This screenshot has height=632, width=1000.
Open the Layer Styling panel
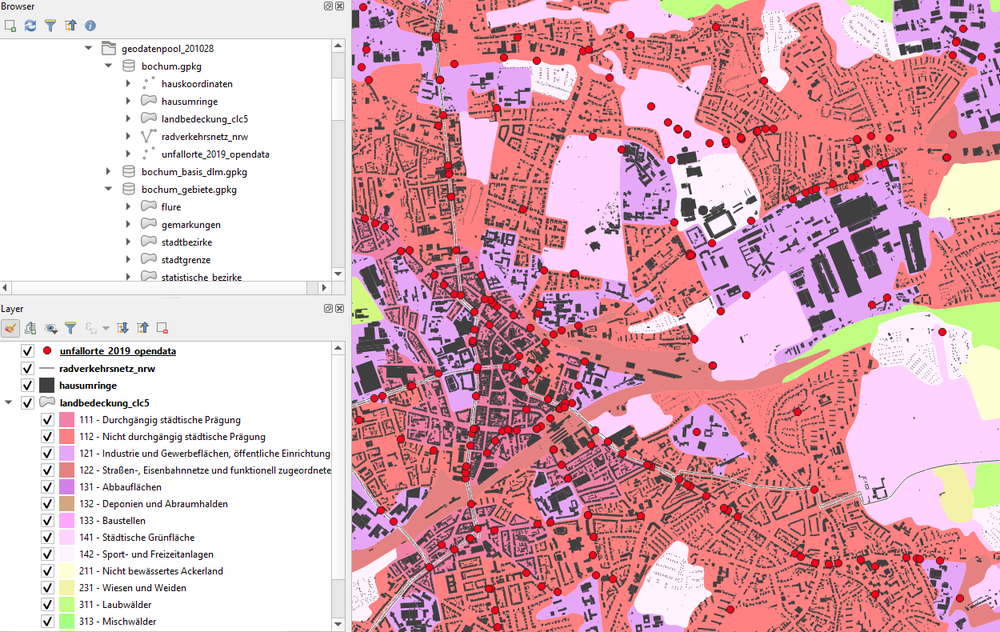(x=10, y=327)
